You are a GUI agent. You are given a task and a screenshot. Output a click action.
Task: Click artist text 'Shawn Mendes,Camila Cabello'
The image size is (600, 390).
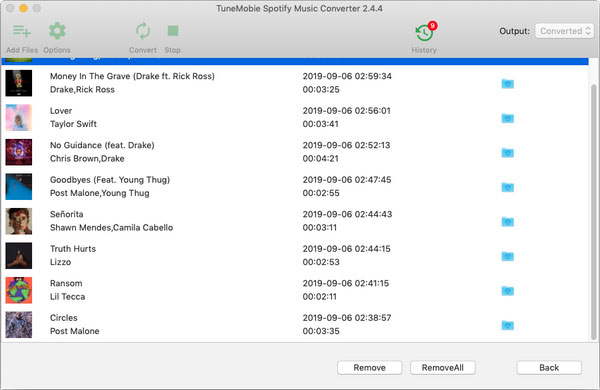[111, 227]
